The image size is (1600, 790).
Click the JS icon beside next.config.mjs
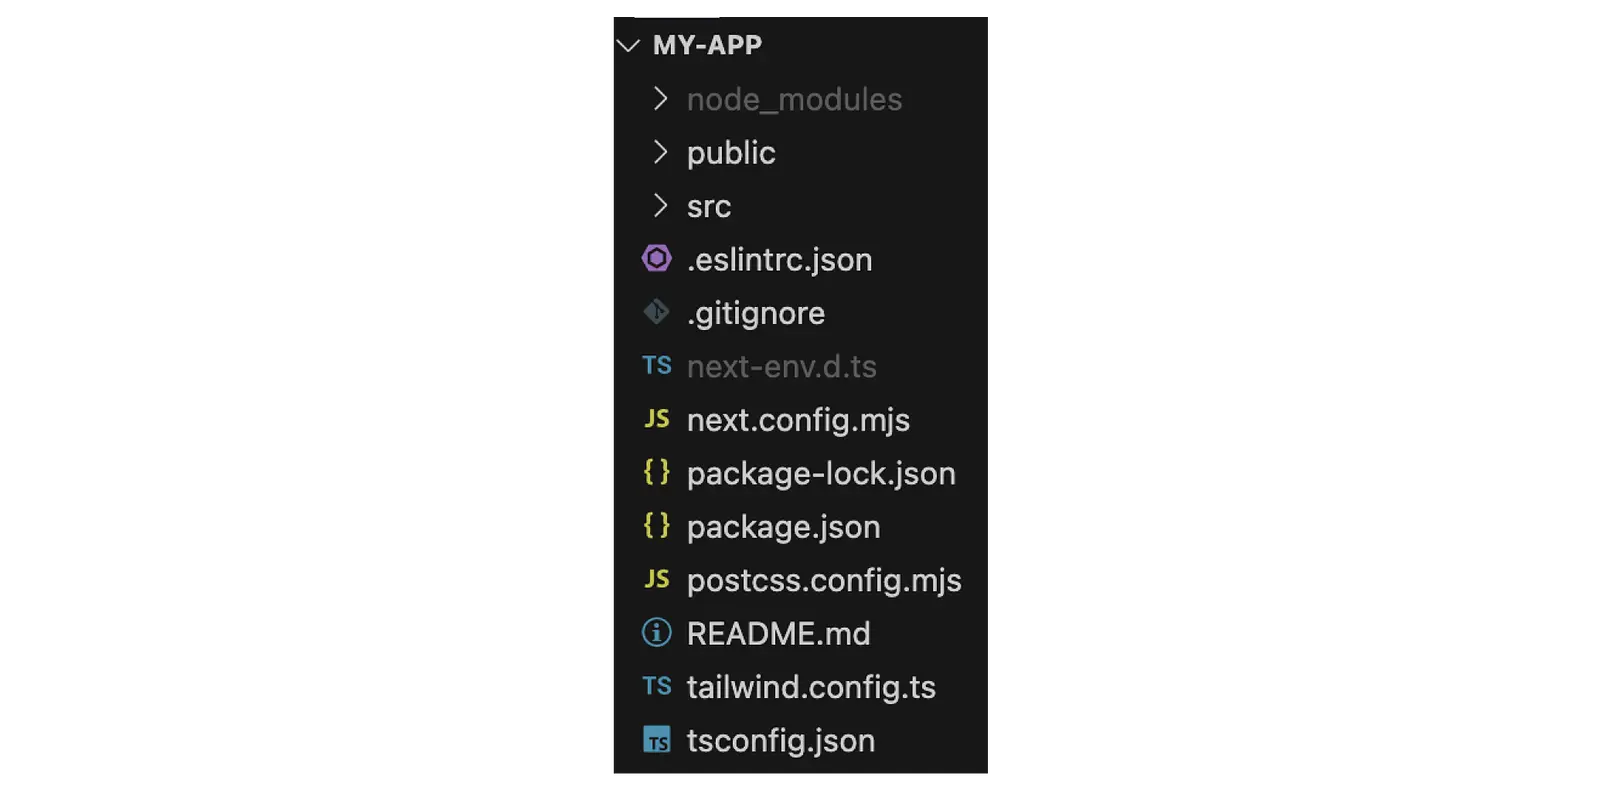[657, 419]
